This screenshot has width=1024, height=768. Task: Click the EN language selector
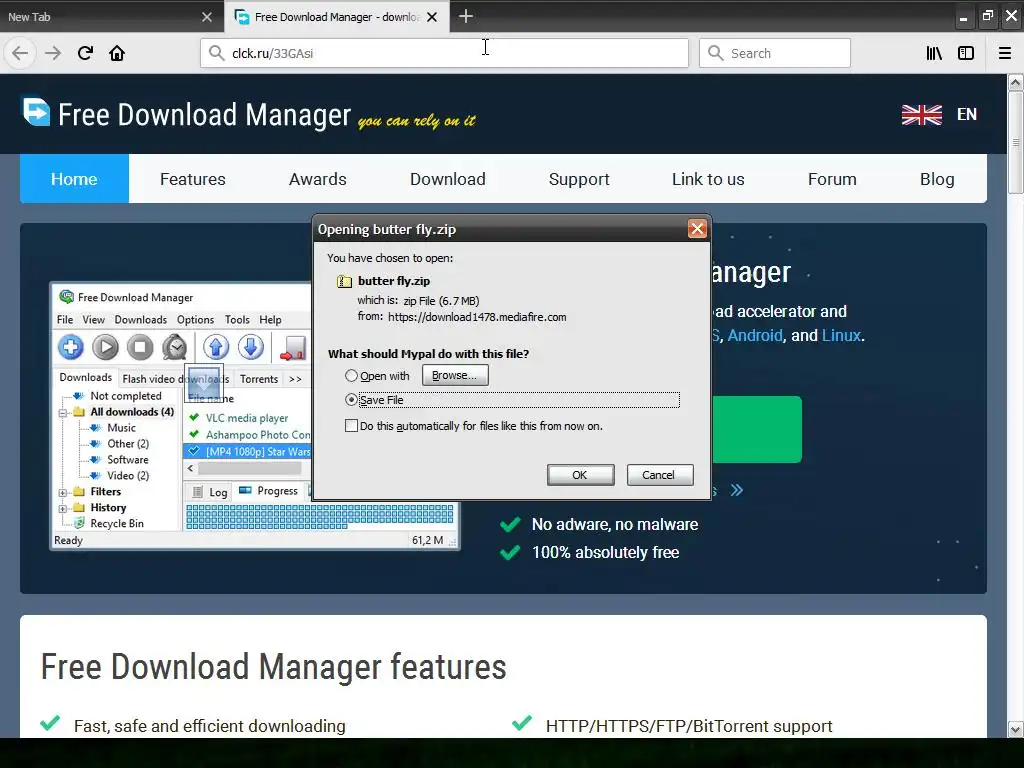[967, 114]
